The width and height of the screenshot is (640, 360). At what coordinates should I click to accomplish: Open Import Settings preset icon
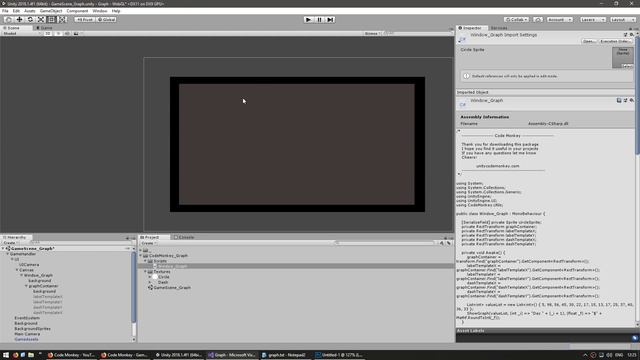[625, 35]
